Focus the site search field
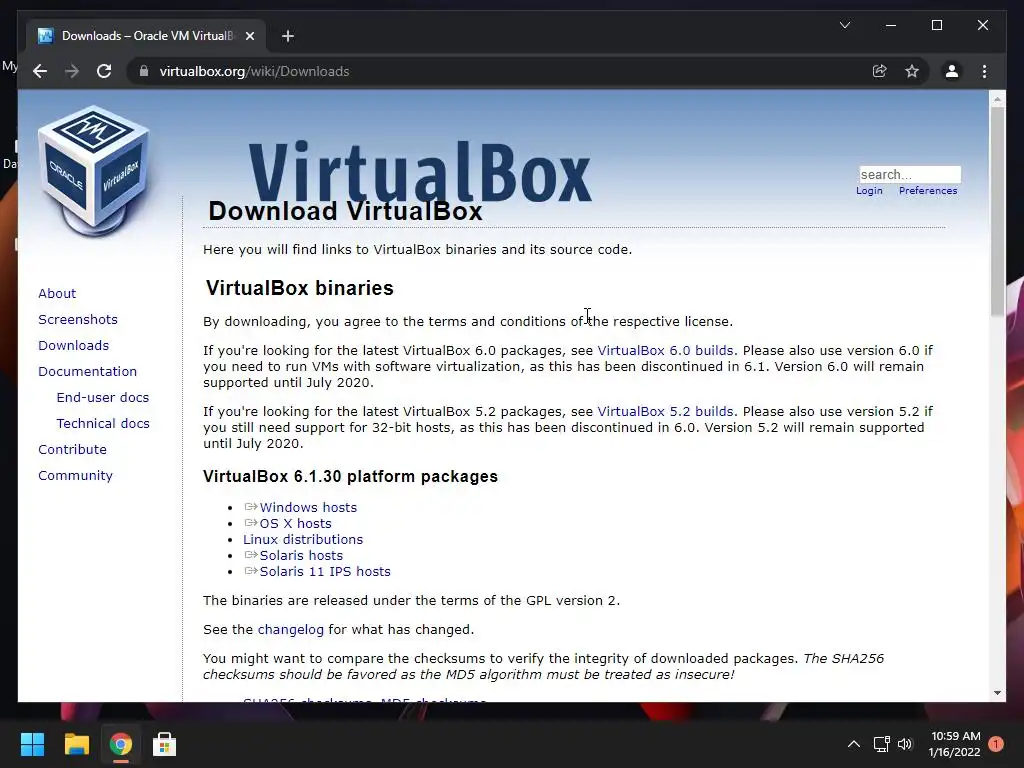 coord(910,174)
